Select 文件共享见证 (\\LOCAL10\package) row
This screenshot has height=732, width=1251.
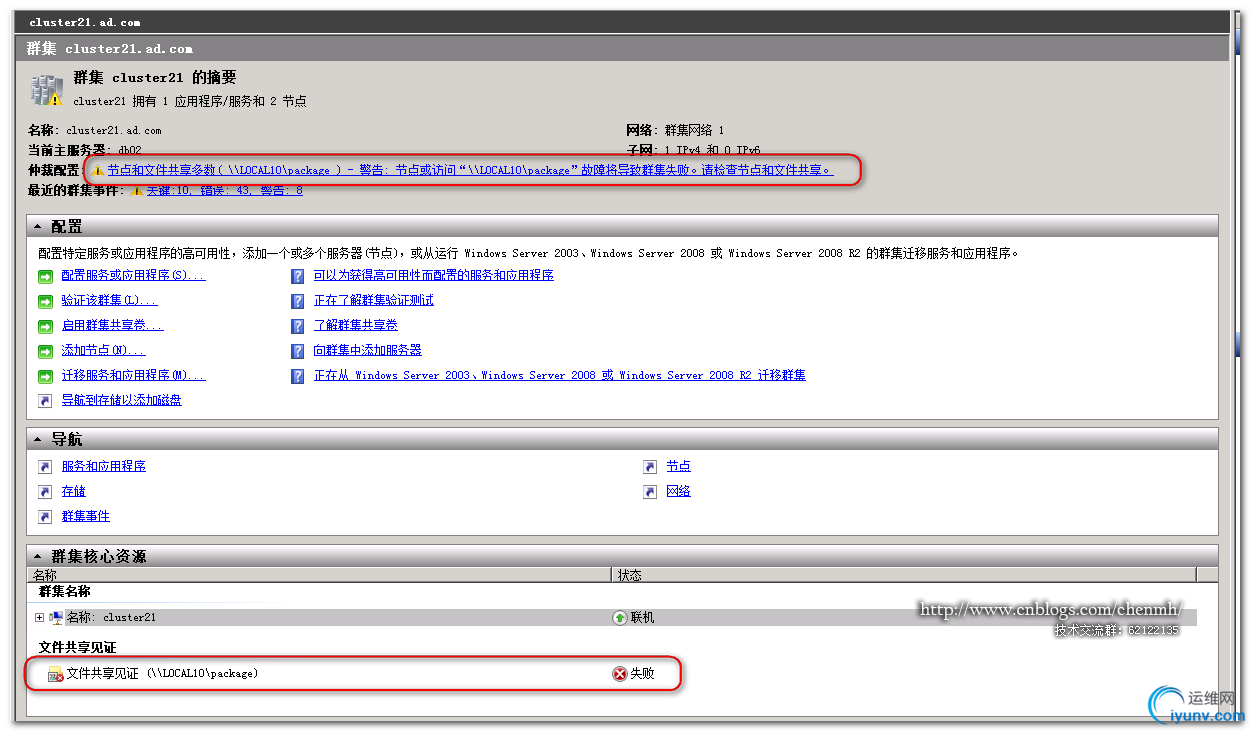[x=612, y=674]
